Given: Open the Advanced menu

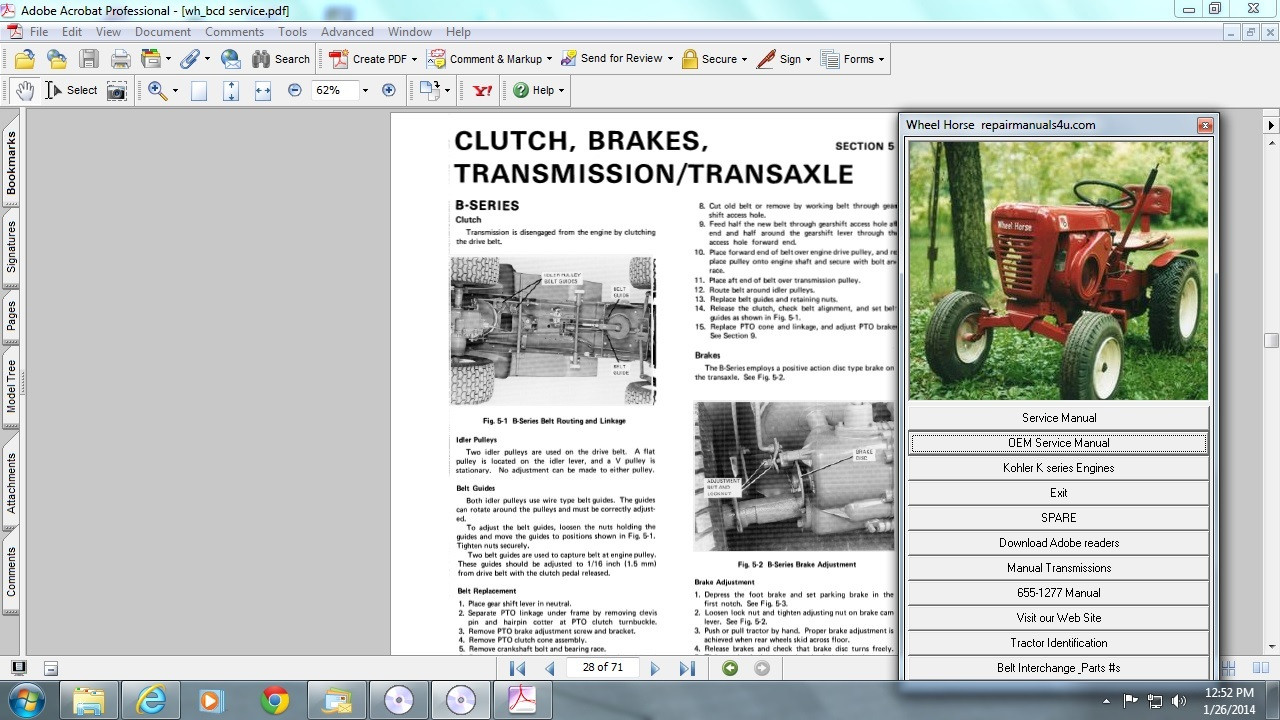Looking at the screenshot, I should pos(347,32).
